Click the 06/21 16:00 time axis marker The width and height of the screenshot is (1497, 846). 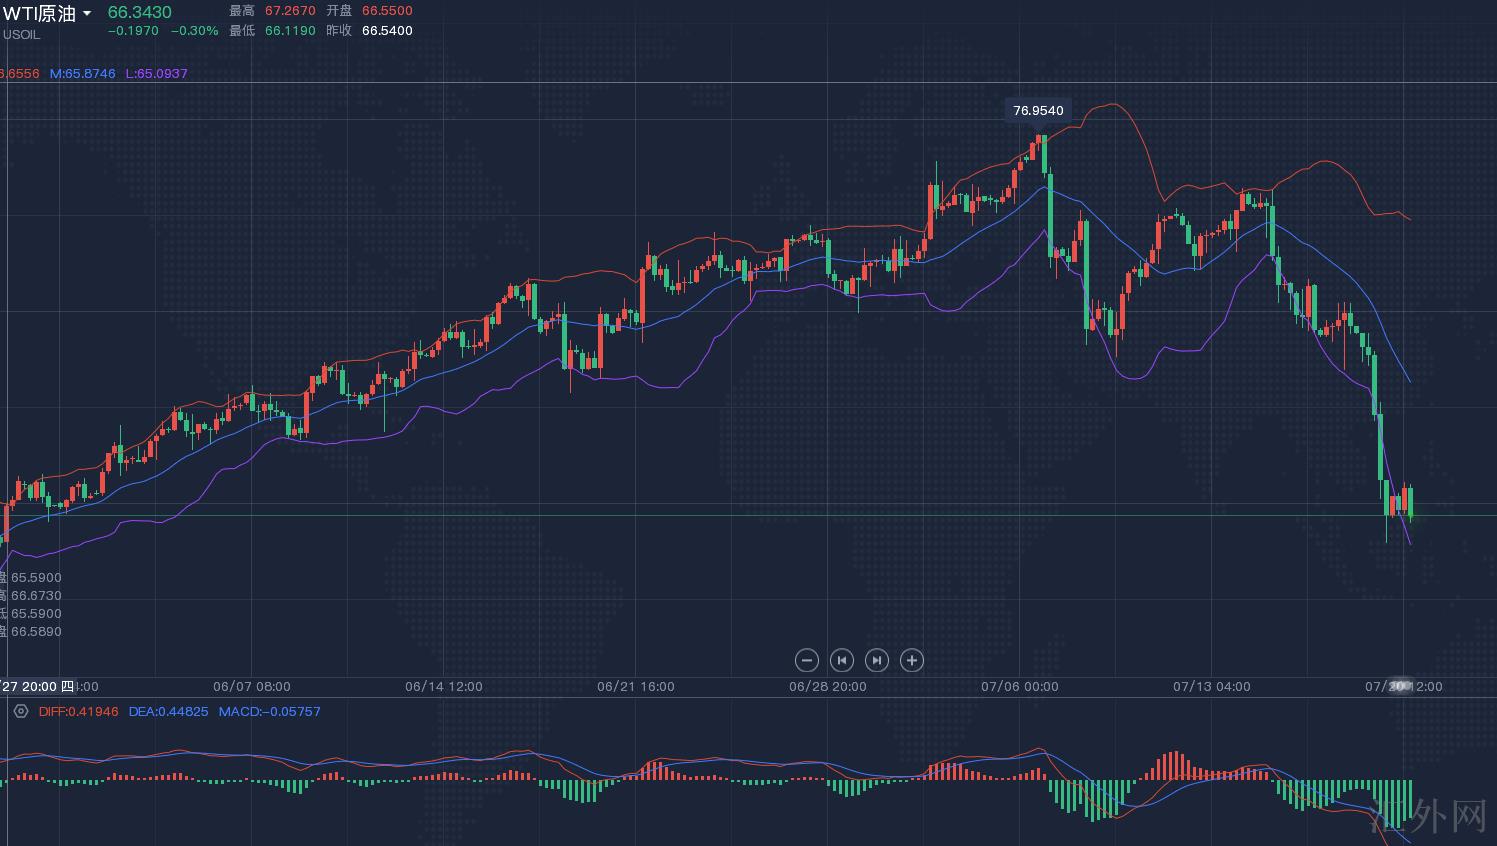click(635, 686)
